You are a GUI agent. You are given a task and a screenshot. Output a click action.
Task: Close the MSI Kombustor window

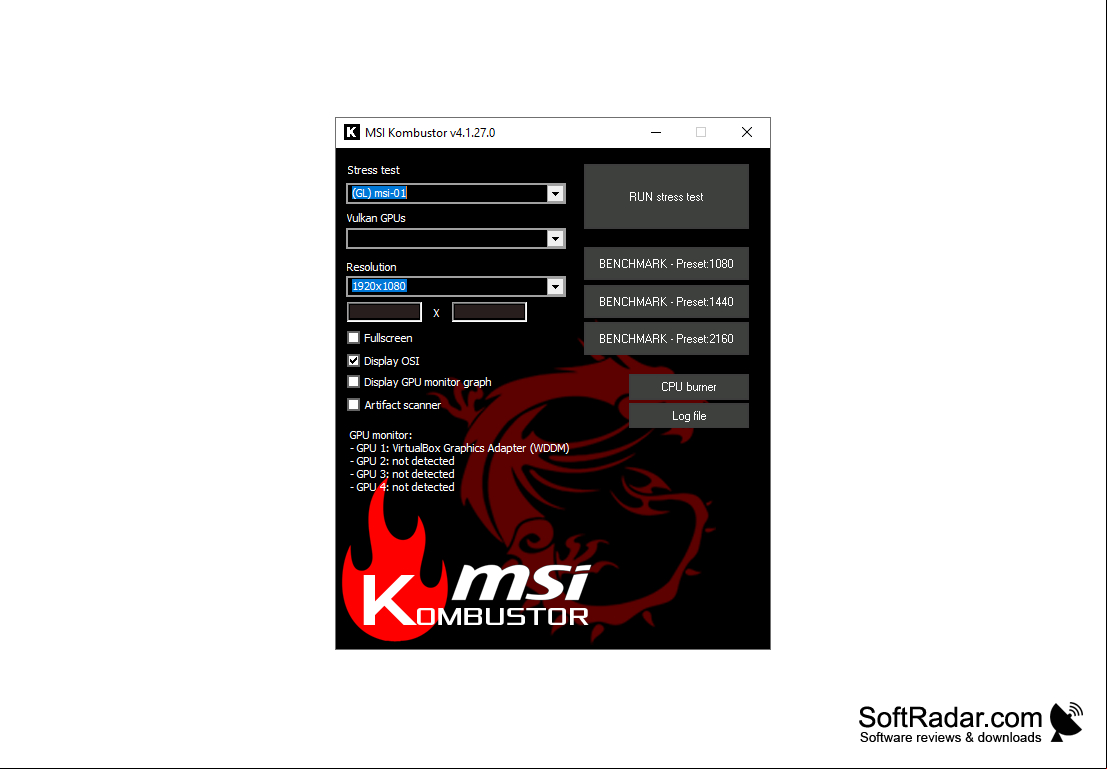(x=747, y=132)
